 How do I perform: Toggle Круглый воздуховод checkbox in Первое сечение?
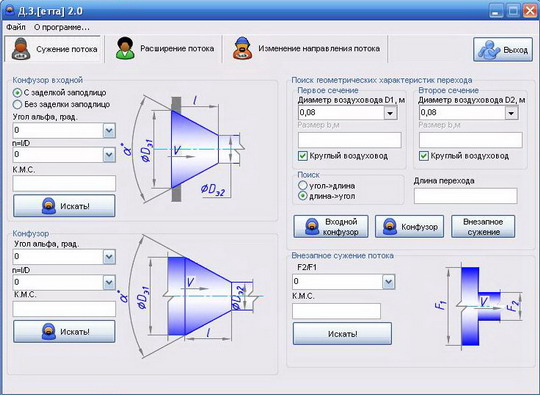(302, 156)
